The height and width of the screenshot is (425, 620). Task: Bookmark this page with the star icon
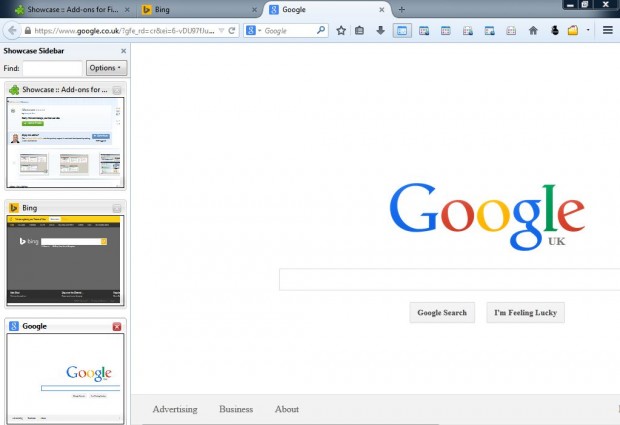[x=341, y=31]
